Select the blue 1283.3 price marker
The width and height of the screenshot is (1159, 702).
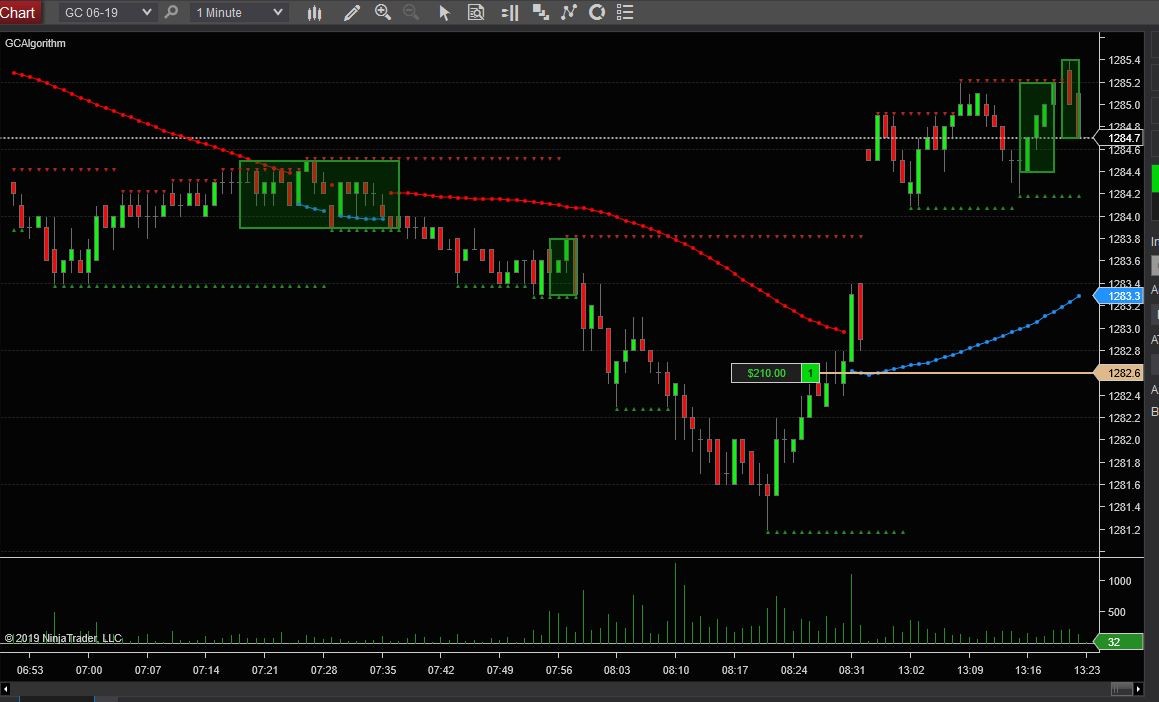[1118, 296]
